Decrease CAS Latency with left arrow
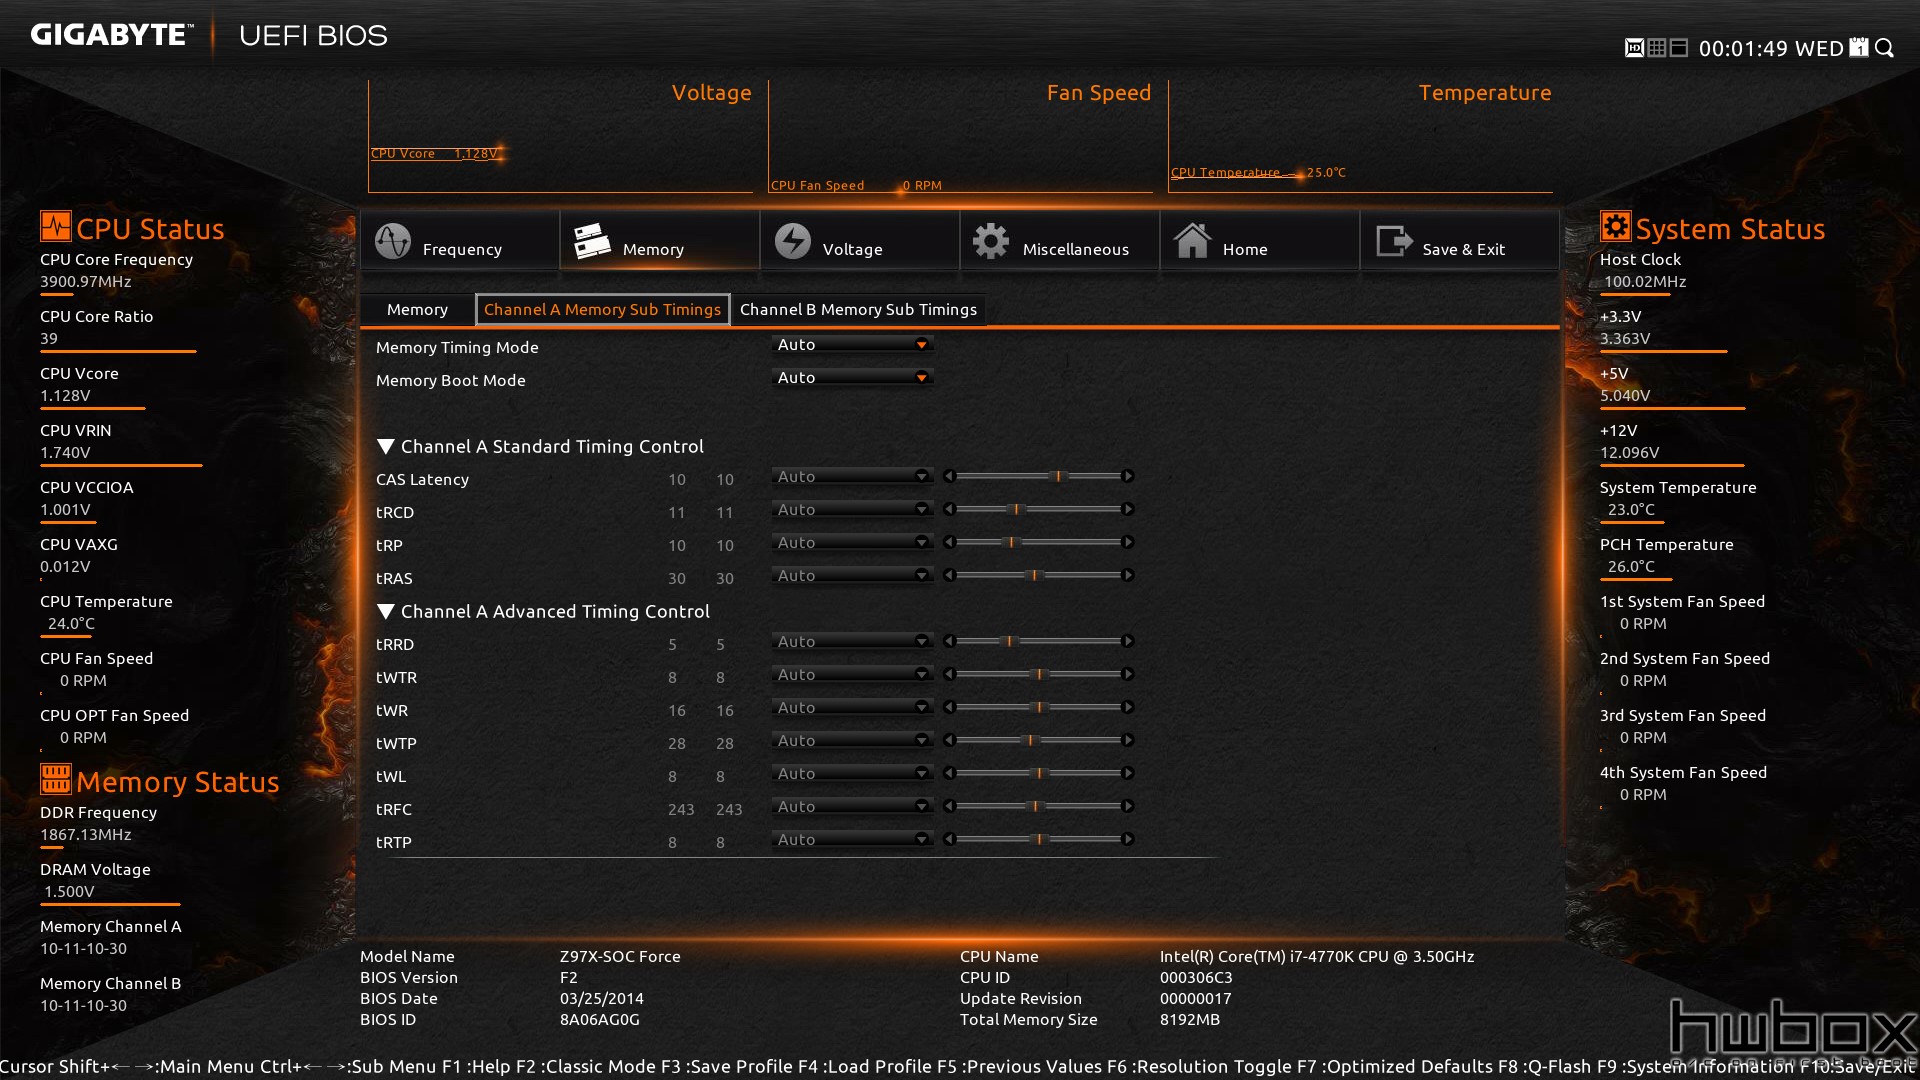Screen dimensions: 1920x1080 pyautogui.click(x=949, y=476)
